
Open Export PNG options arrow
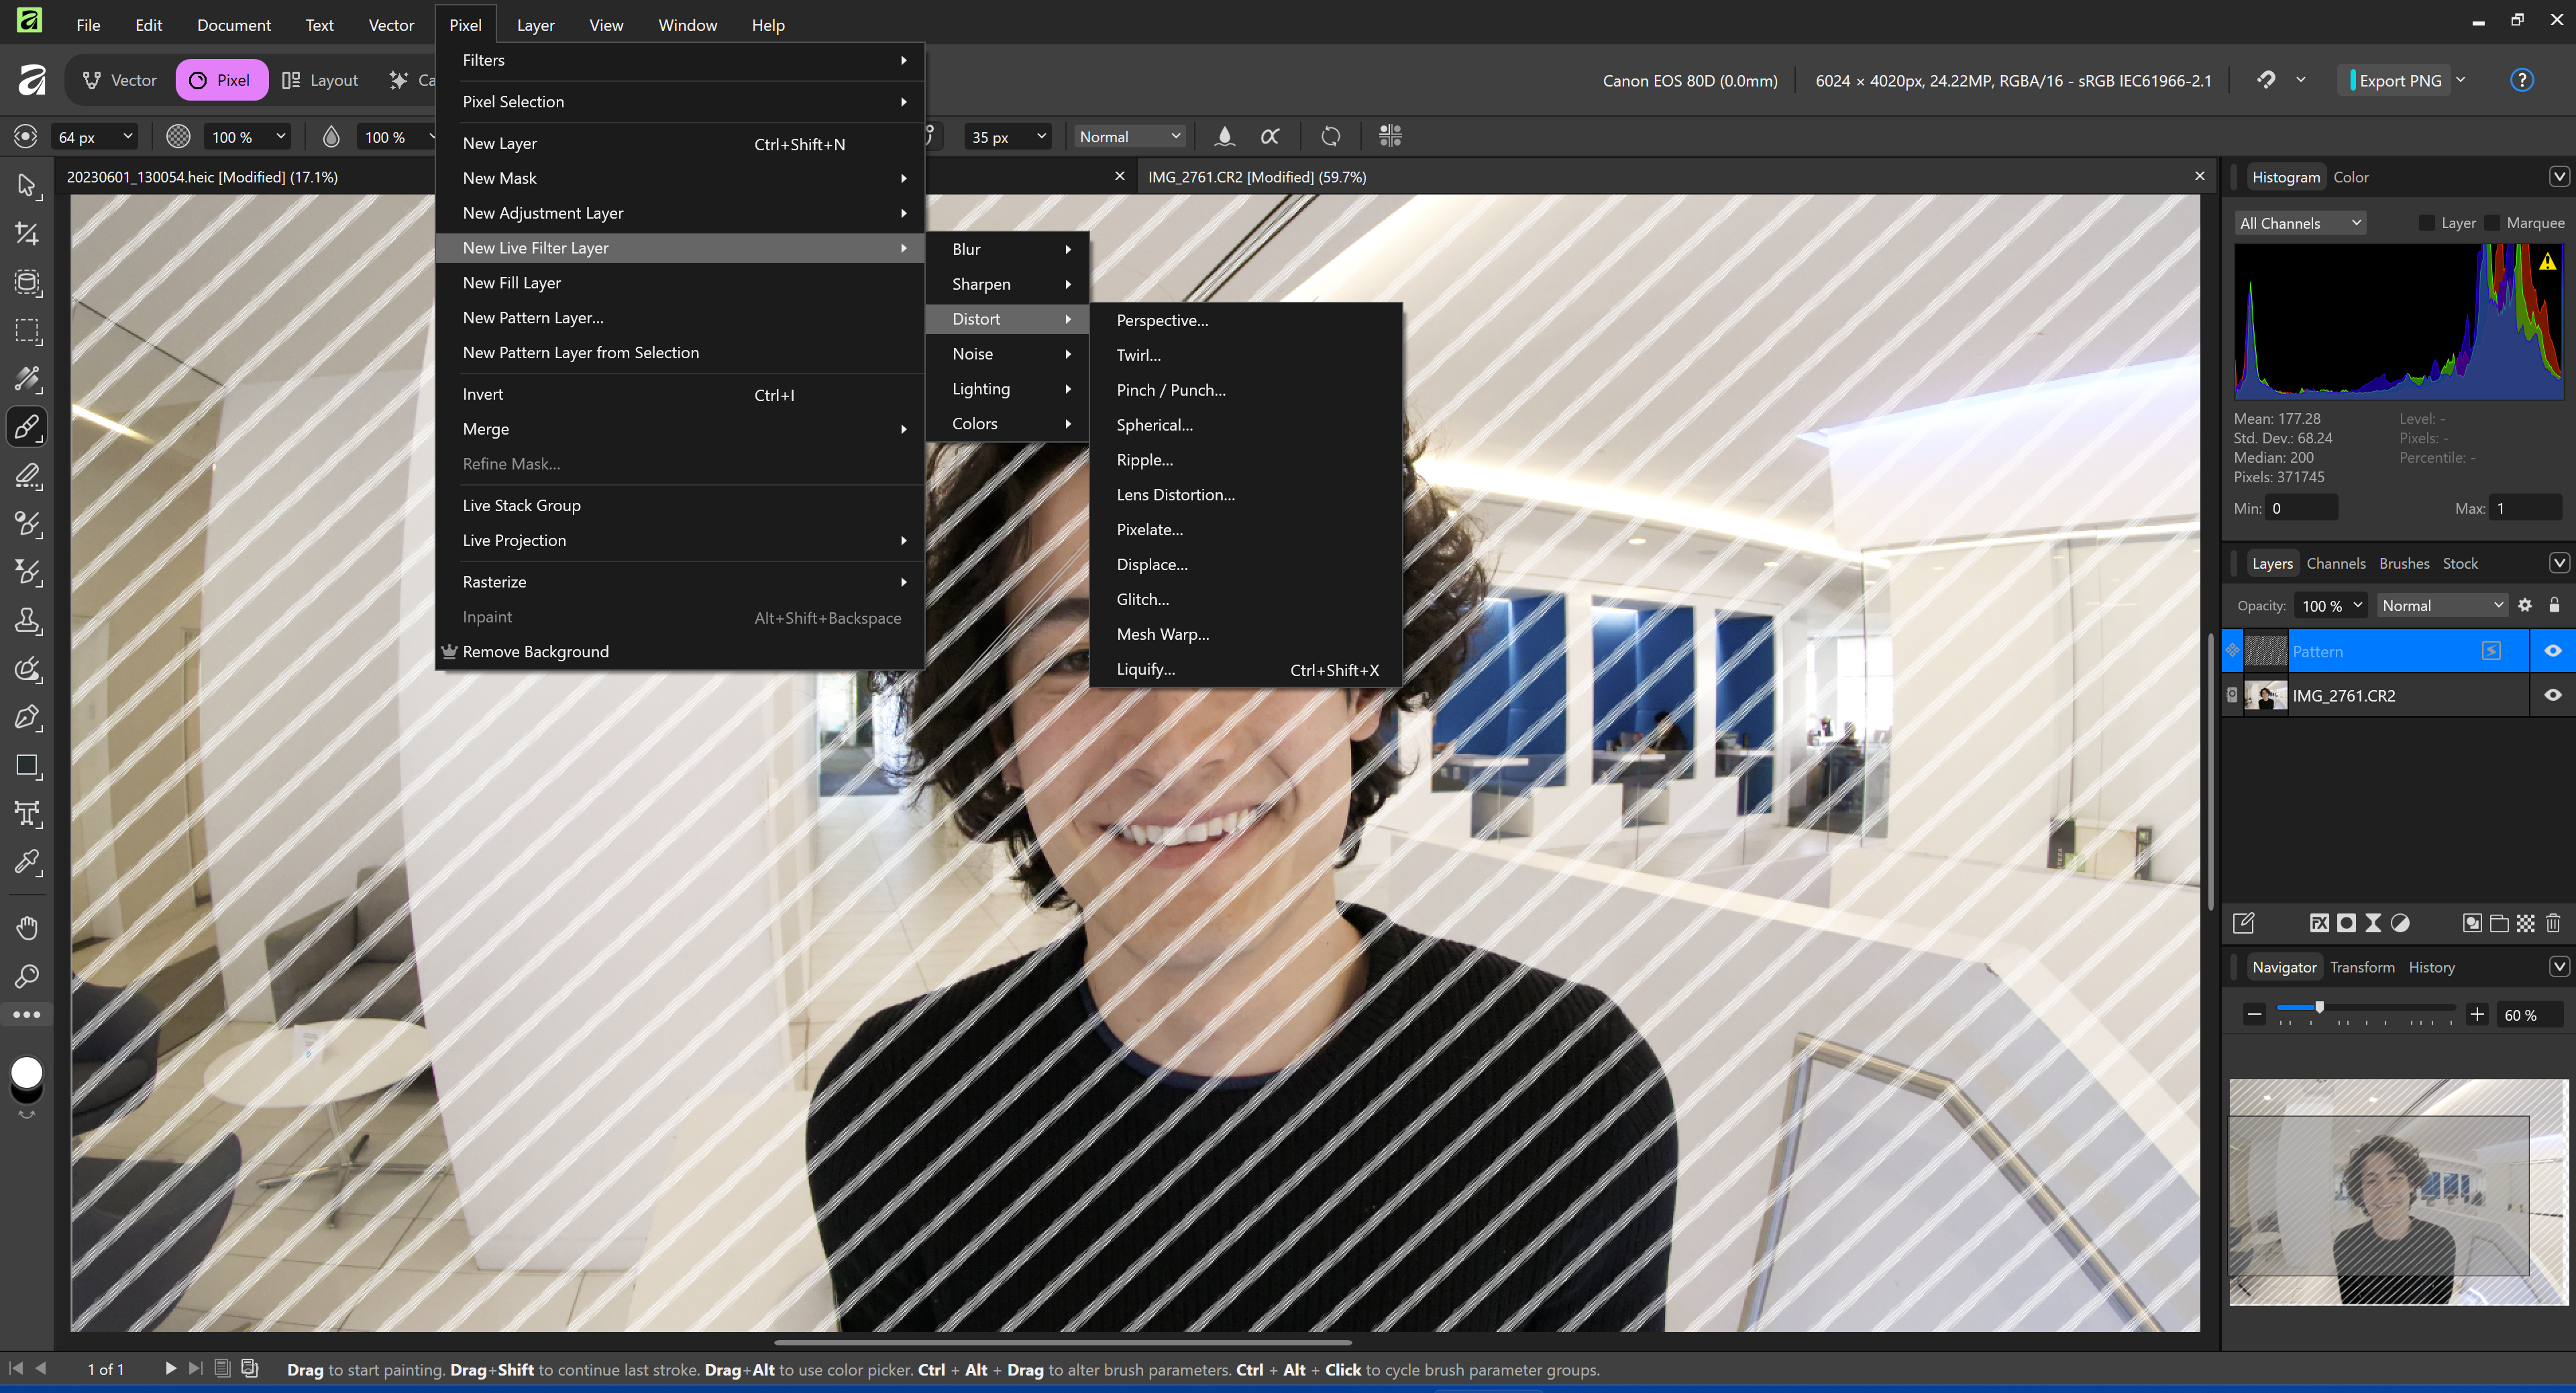click(2461, 80)
